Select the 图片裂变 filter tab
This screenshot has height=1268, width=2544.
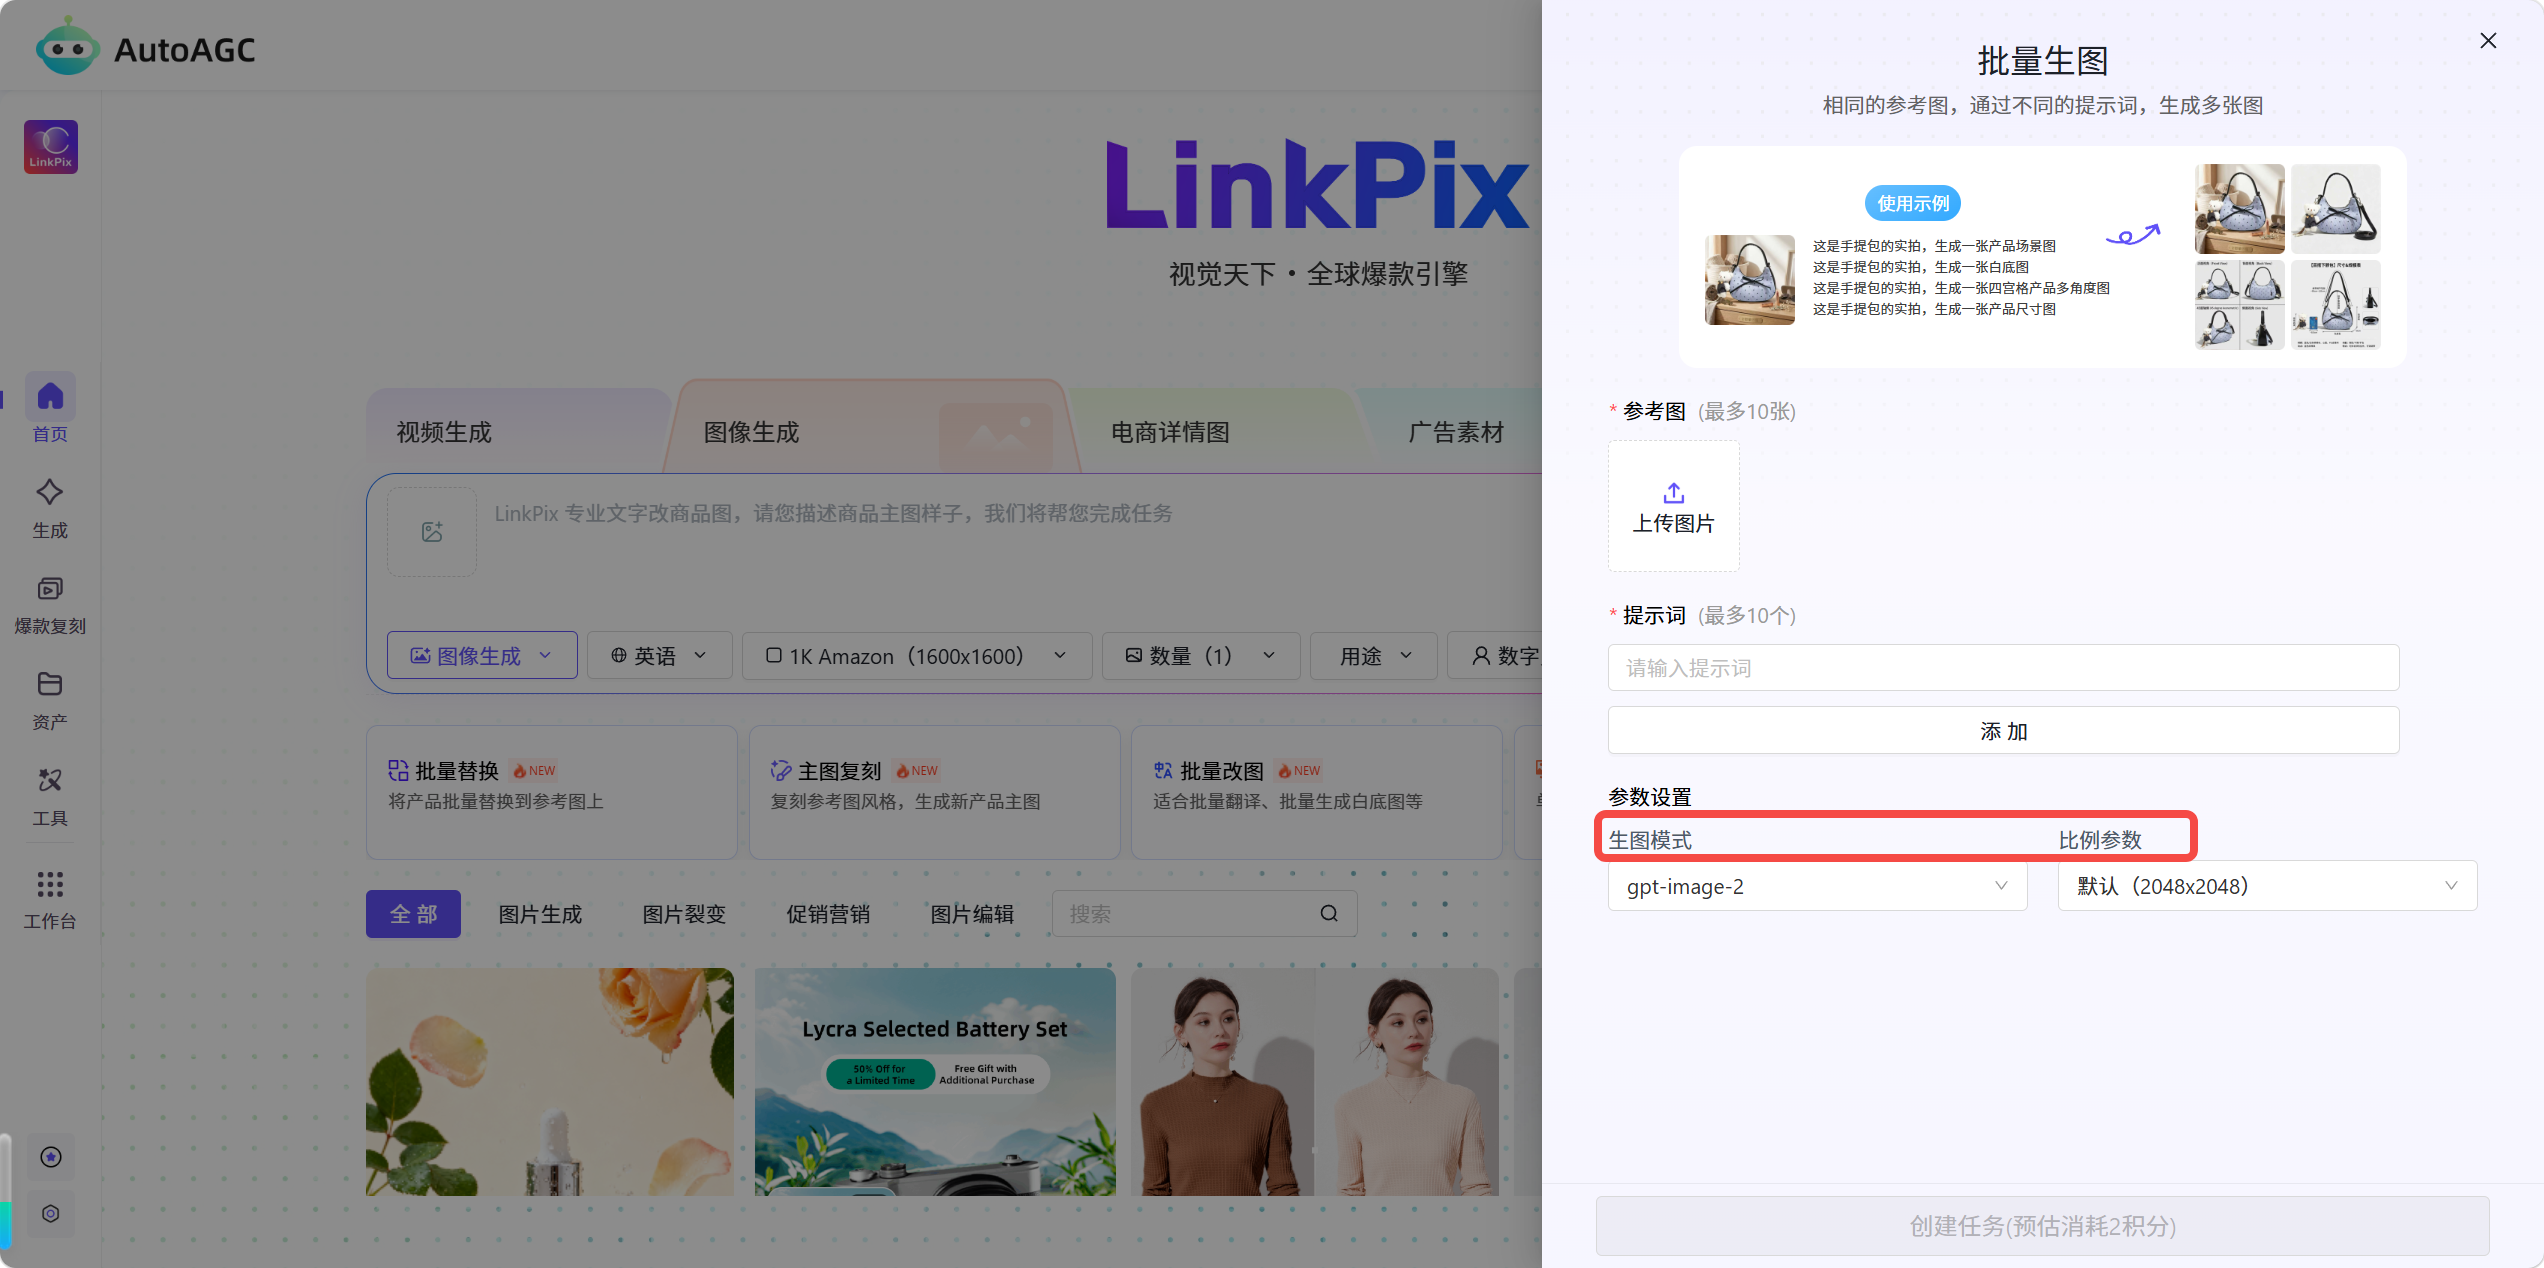684,913
